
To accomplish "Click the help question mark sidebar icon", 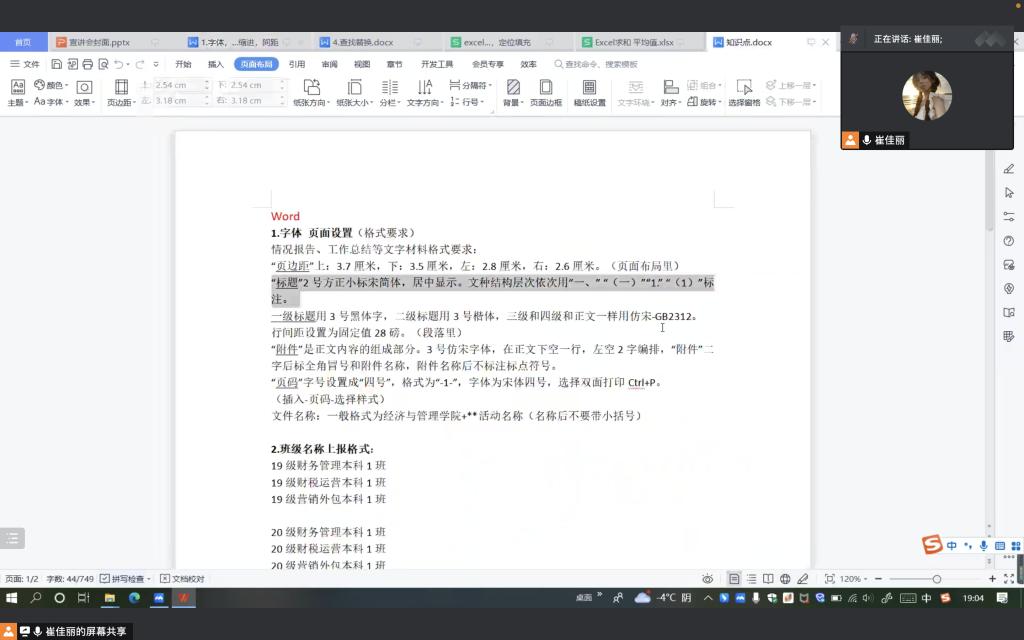I will click(1009, 240).
